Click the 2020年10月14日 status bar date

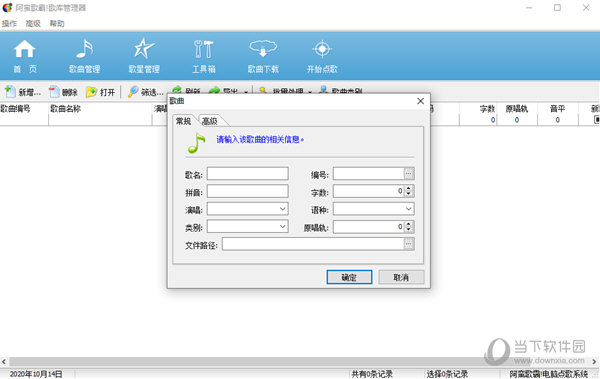click(x=36, y=374)
